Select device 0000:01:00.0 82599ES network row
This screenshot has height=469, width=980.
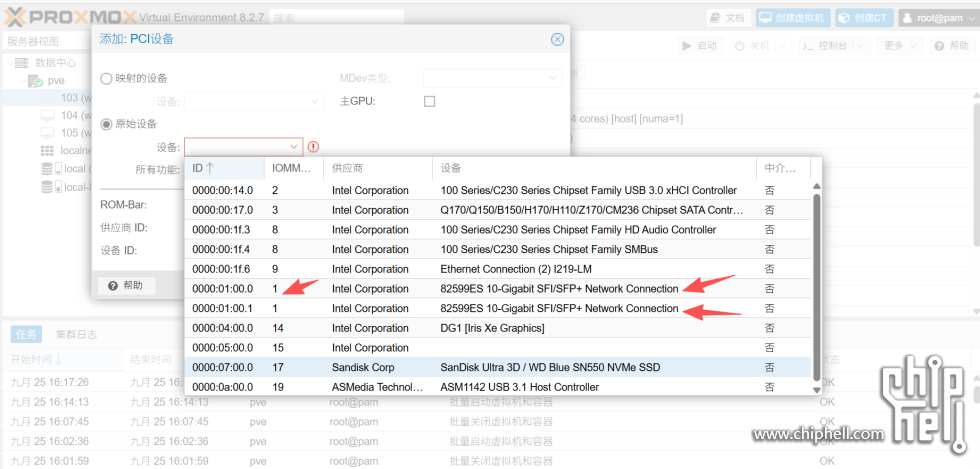point(498,289)
